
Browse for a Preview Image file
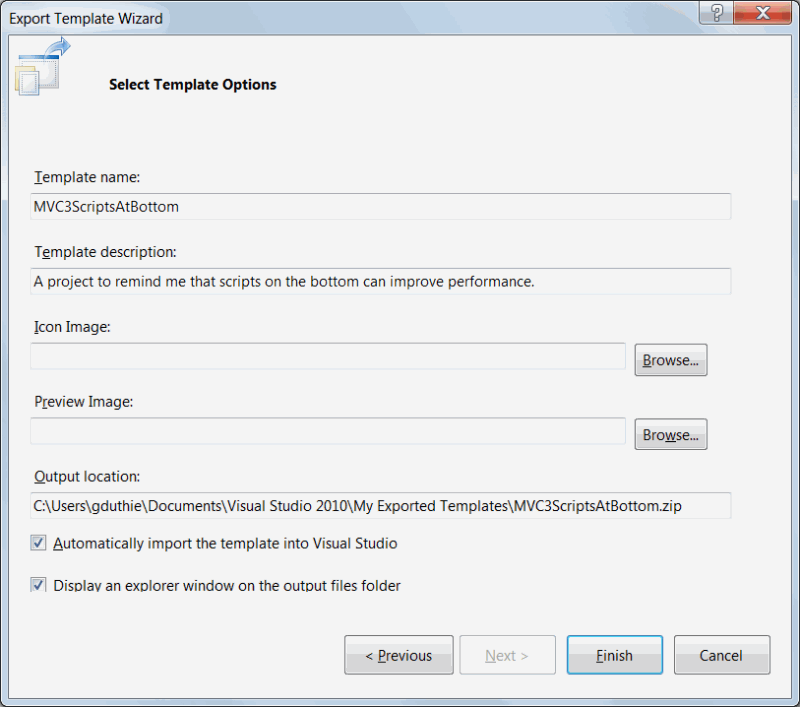[670, 435]
